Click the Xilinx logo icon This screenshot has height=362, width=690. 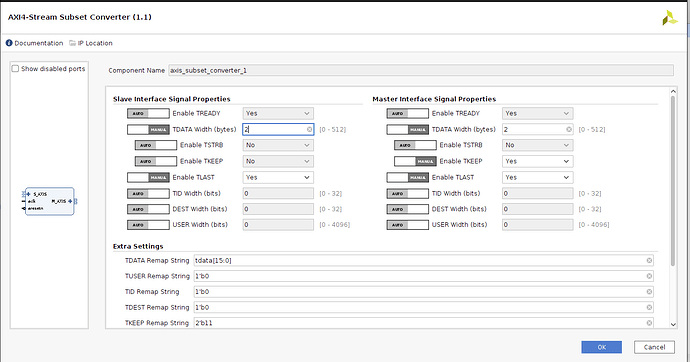pyautogui.click(x=669, y=18)
